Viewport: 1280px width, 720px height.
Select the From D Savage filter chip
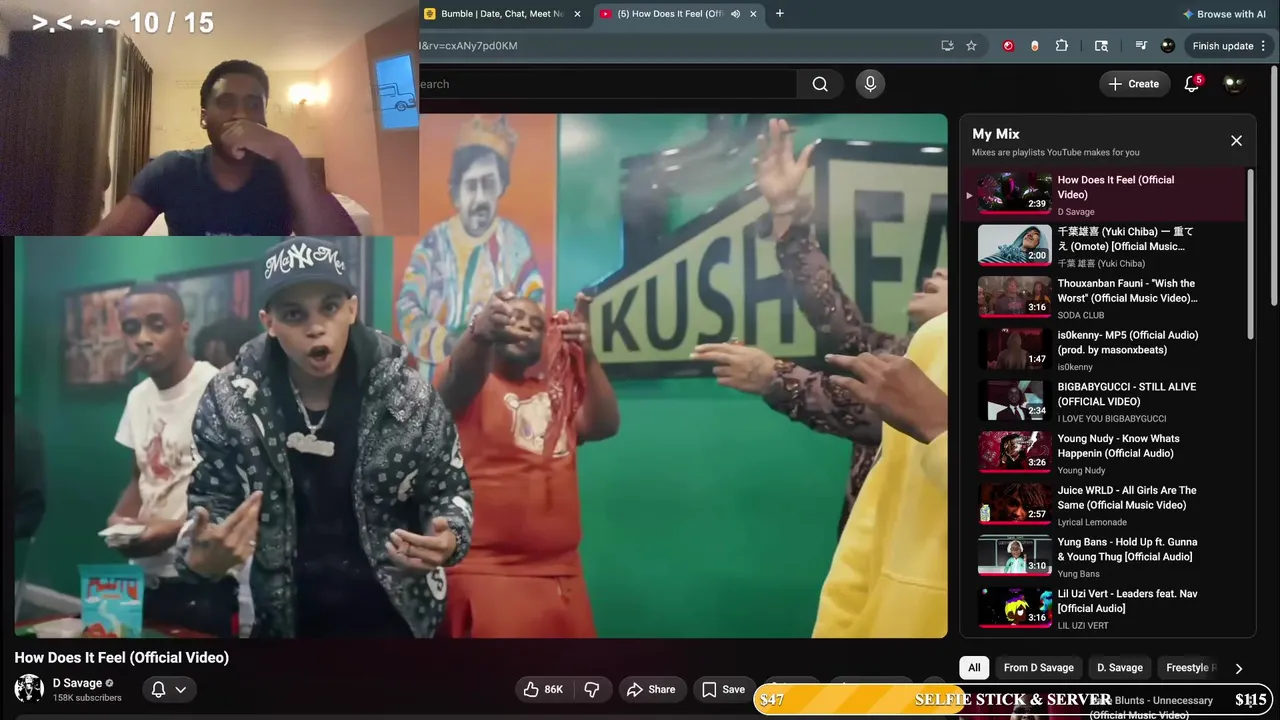tap(1039, 668)
